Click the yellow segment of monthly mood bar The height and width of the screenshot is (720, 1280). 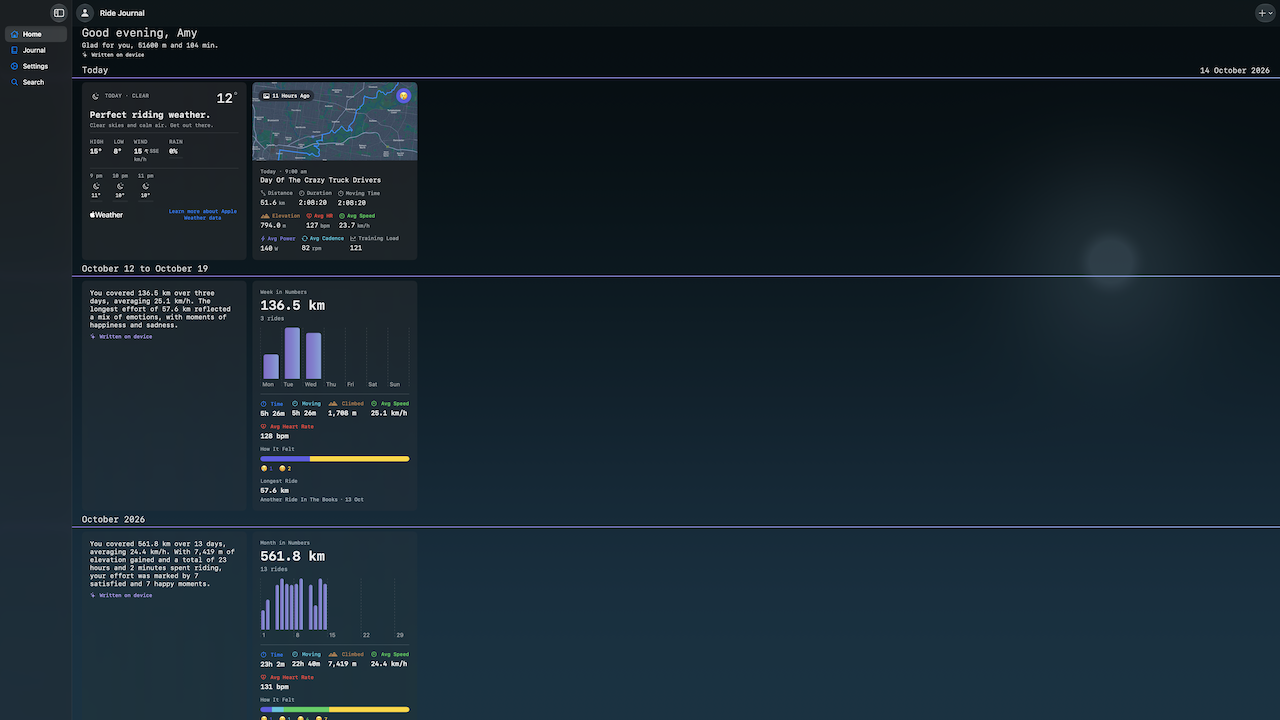[x=369, y=710]
